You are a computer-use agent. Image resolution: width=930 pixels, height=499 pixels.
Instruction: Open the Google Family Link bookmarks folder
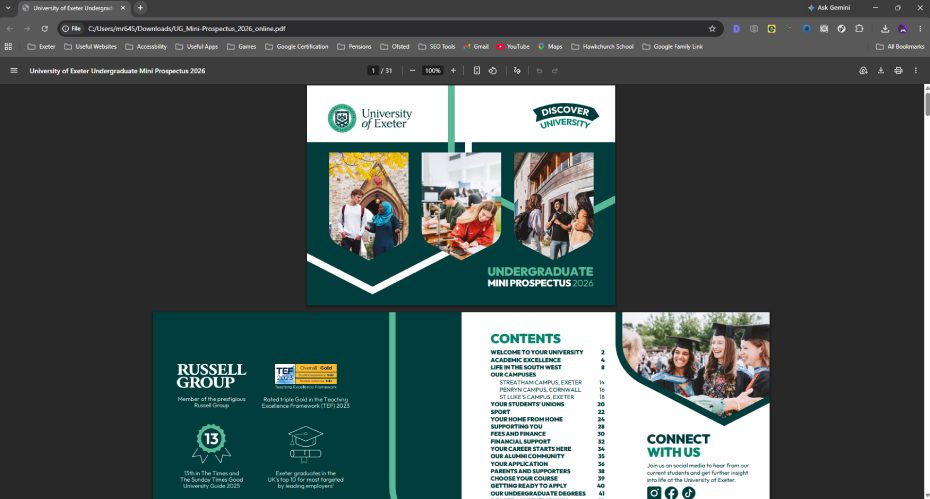coord(673,46)
